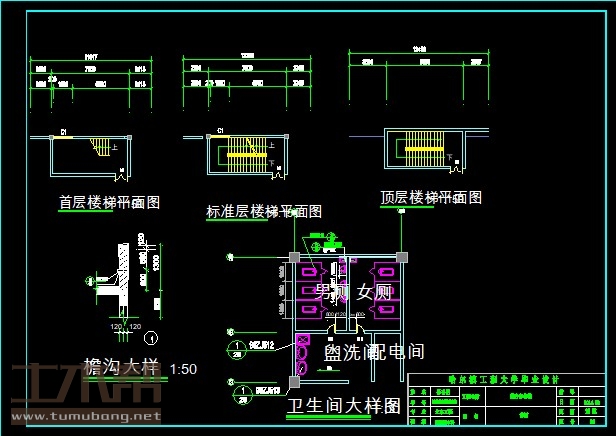
Task: Click the 女厕 room label
Action: click(x=374, y=293)
